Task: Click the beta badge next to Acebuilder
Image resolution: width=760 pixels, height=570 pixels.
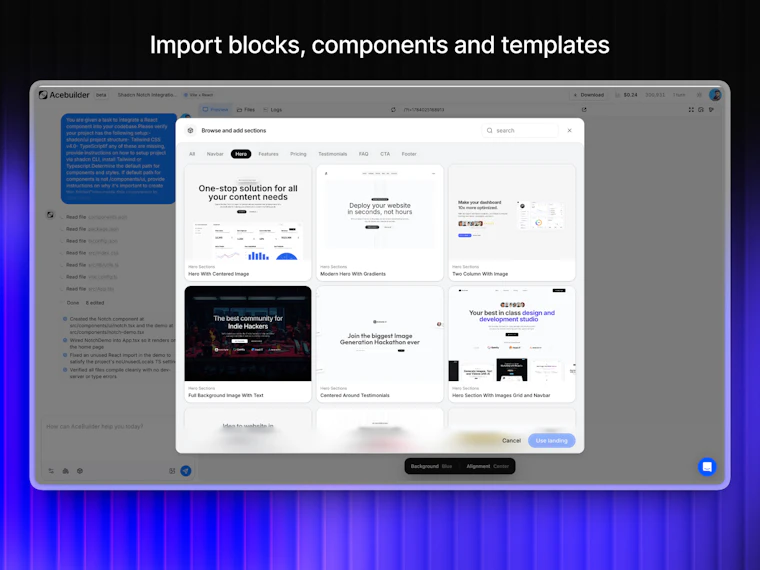Action: coord(101,95)
